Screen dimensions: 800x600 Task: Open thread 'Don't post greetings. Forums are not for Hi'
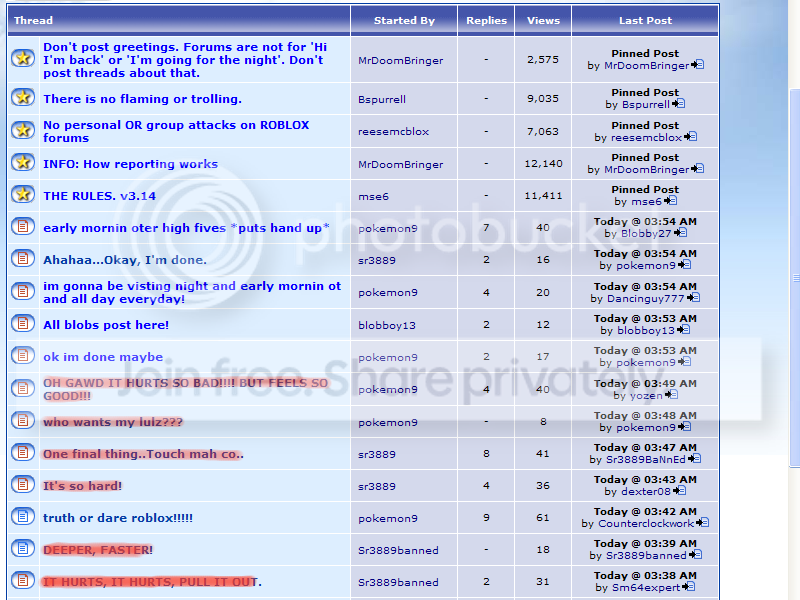(x=185, y=60)
